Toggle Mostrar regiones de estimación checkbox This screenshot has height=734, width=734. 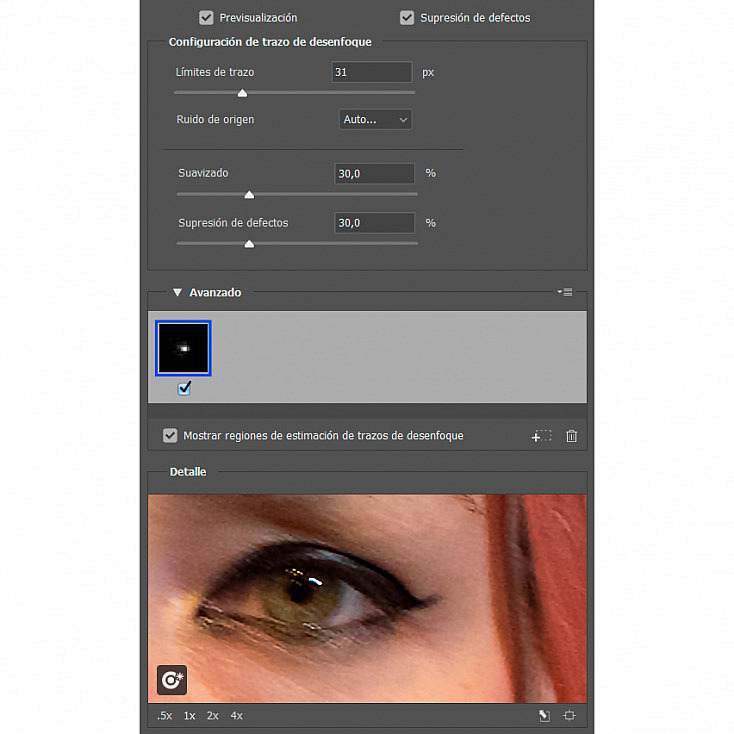point(170,435)
